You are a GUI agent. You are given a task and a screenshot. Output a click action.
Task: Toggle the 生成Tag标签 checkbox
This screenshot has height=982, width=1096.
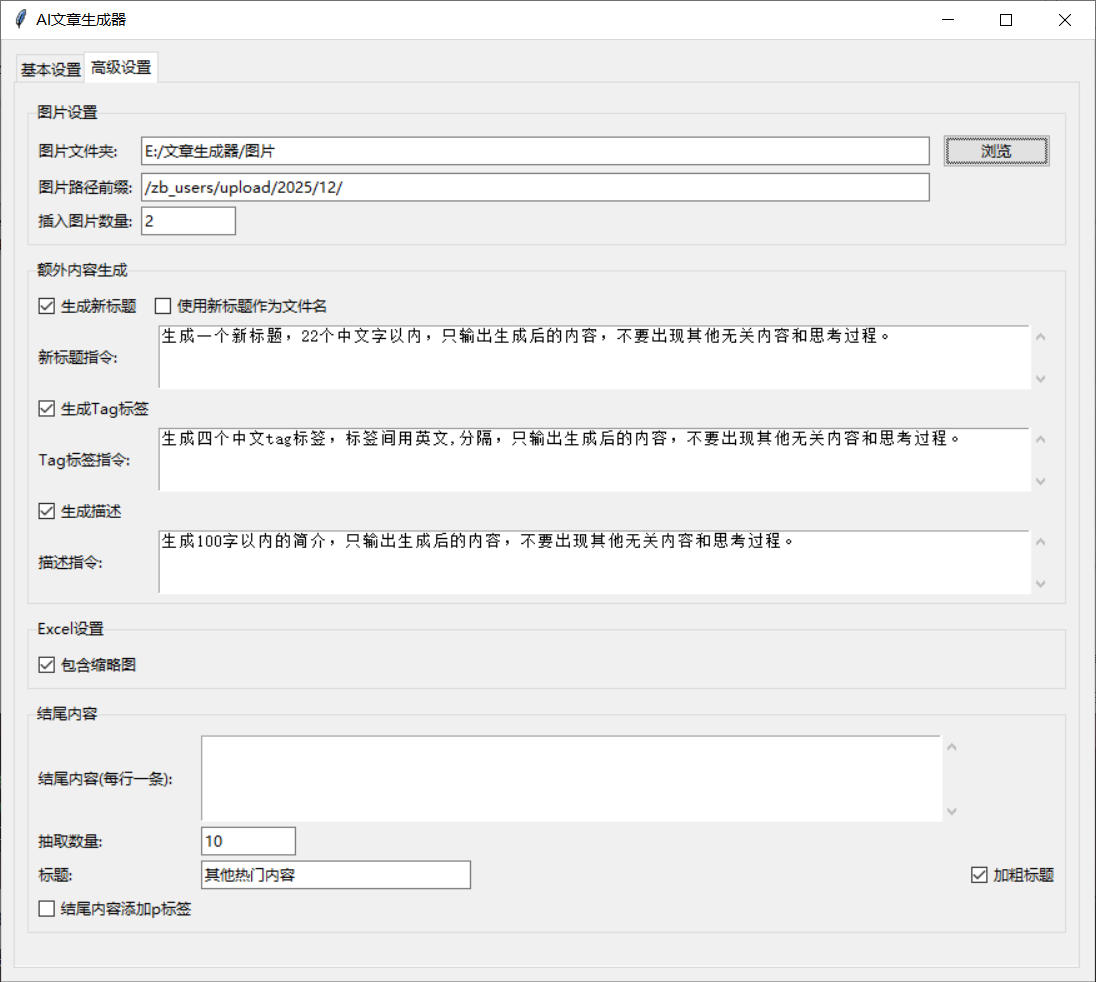coord(46,408)
